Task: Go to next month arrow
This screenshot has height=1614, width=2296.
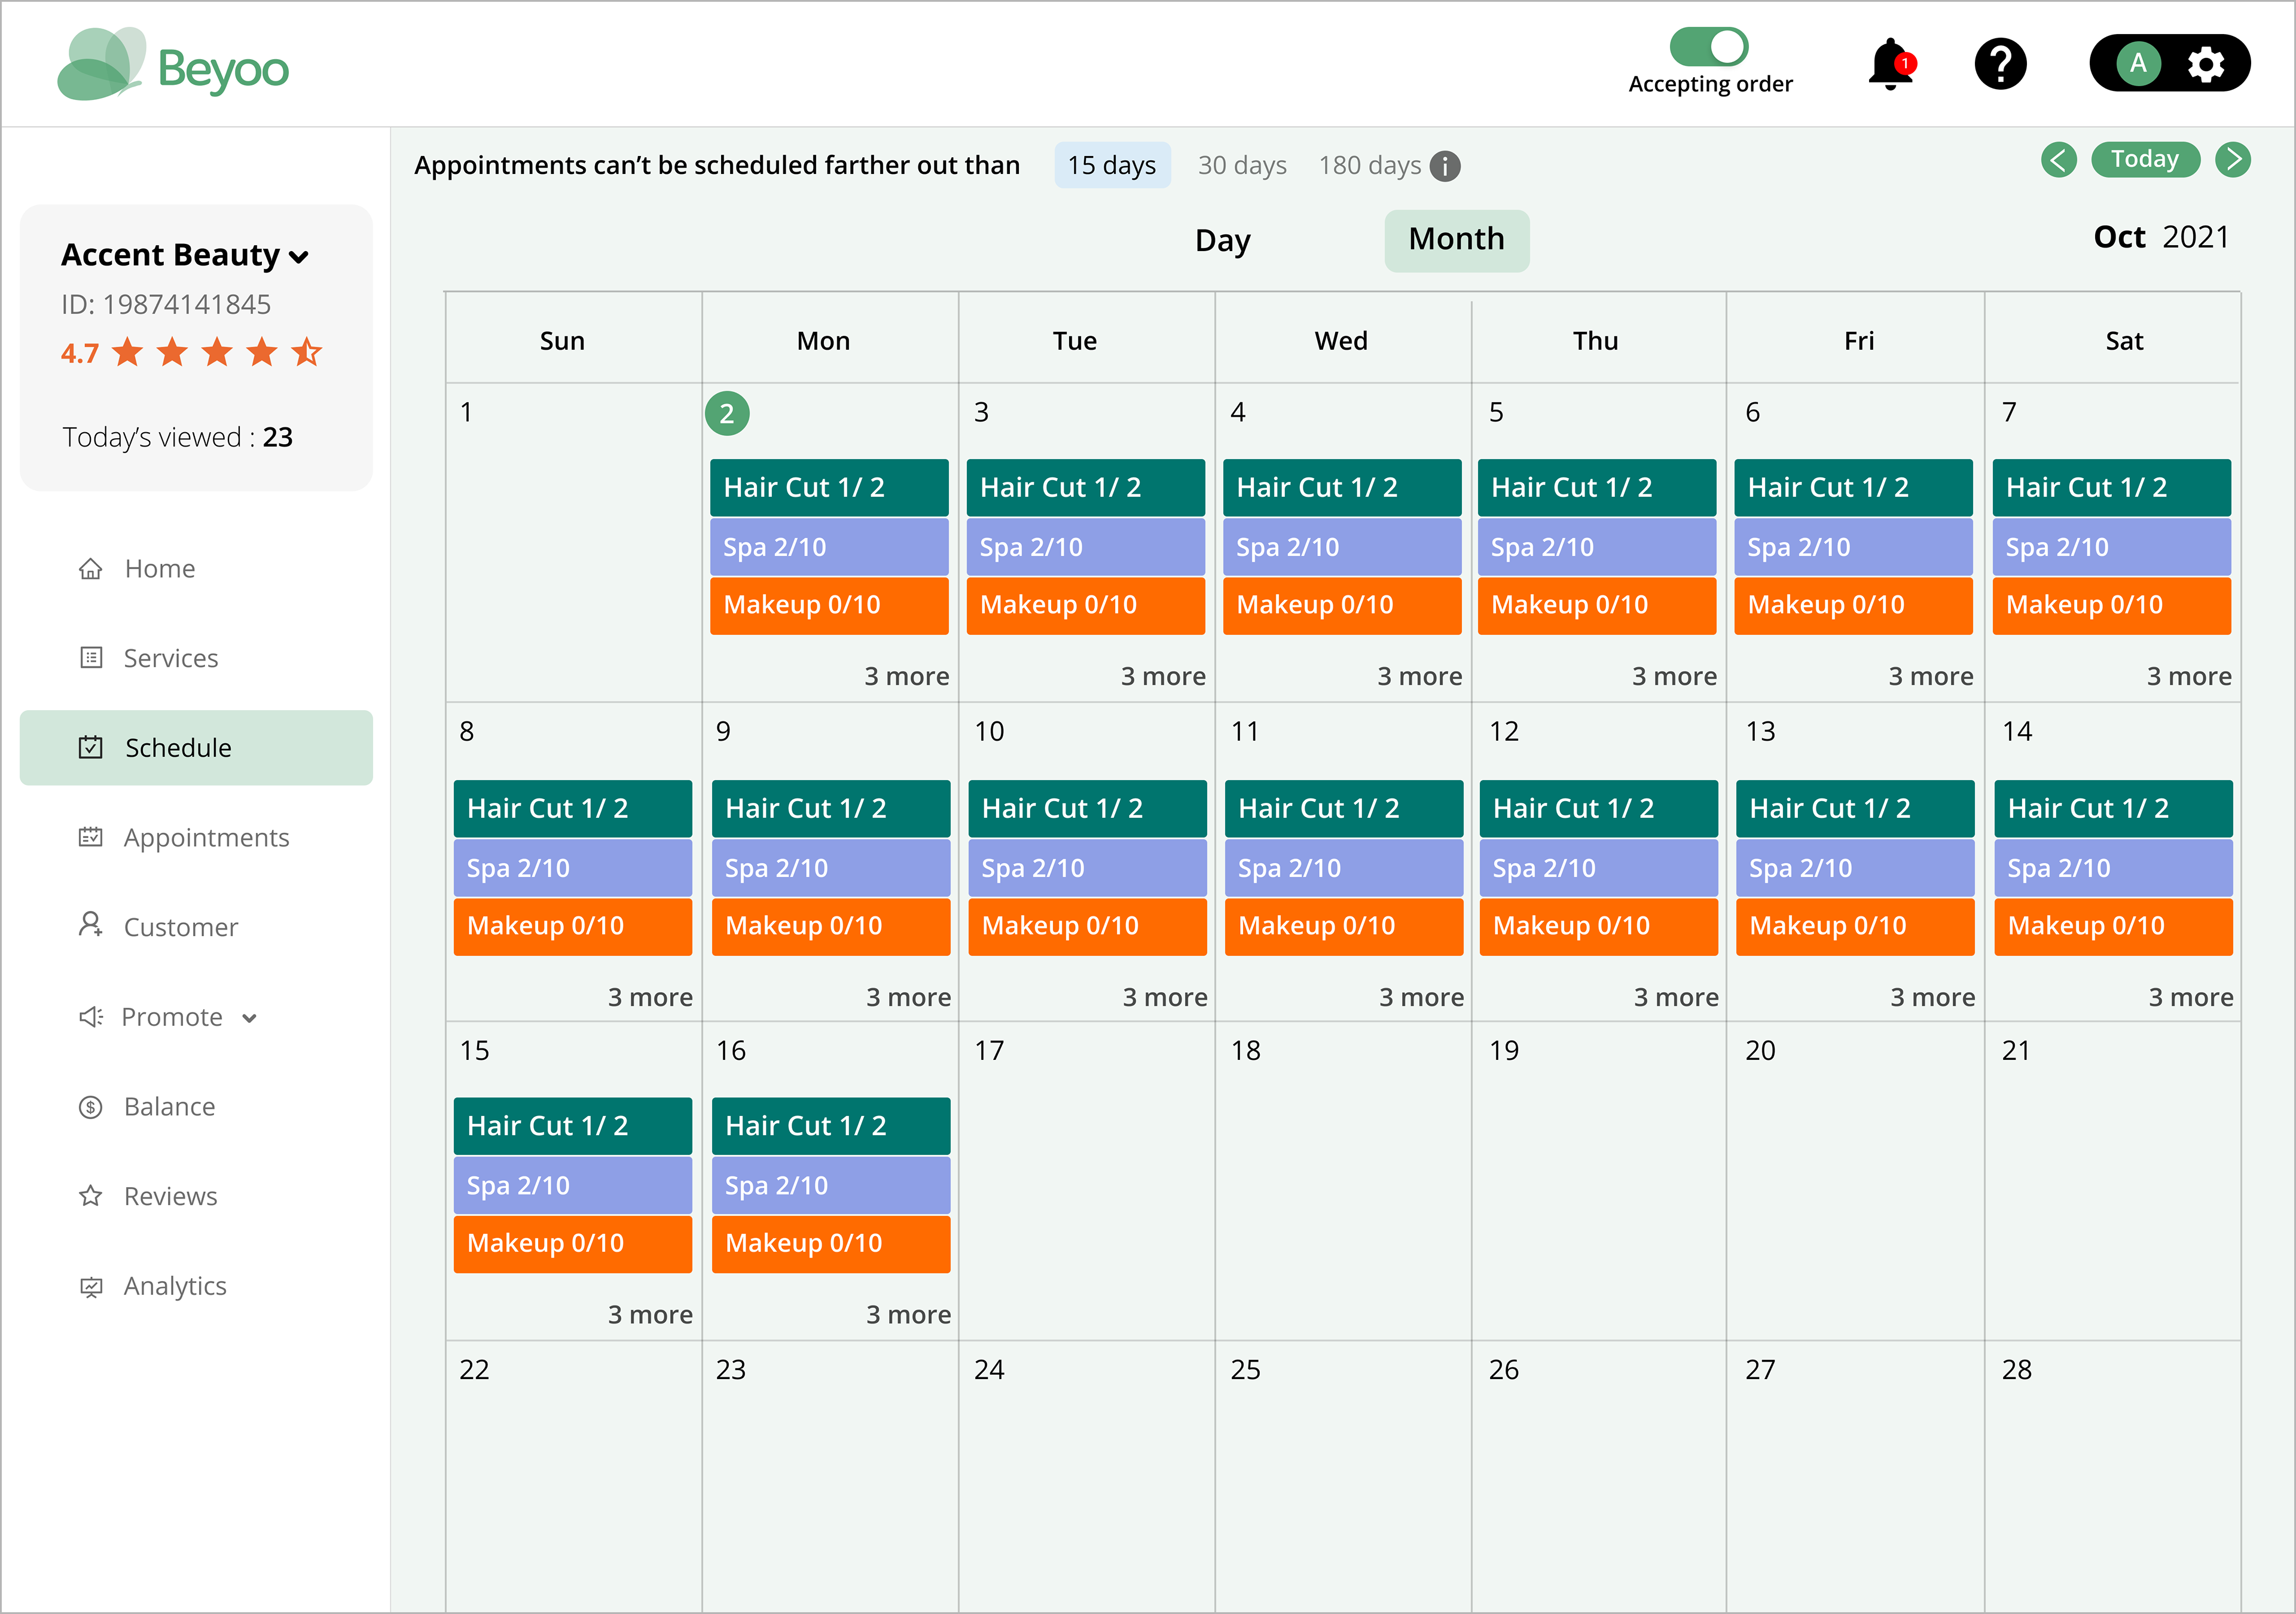Action: (2233, 159)
